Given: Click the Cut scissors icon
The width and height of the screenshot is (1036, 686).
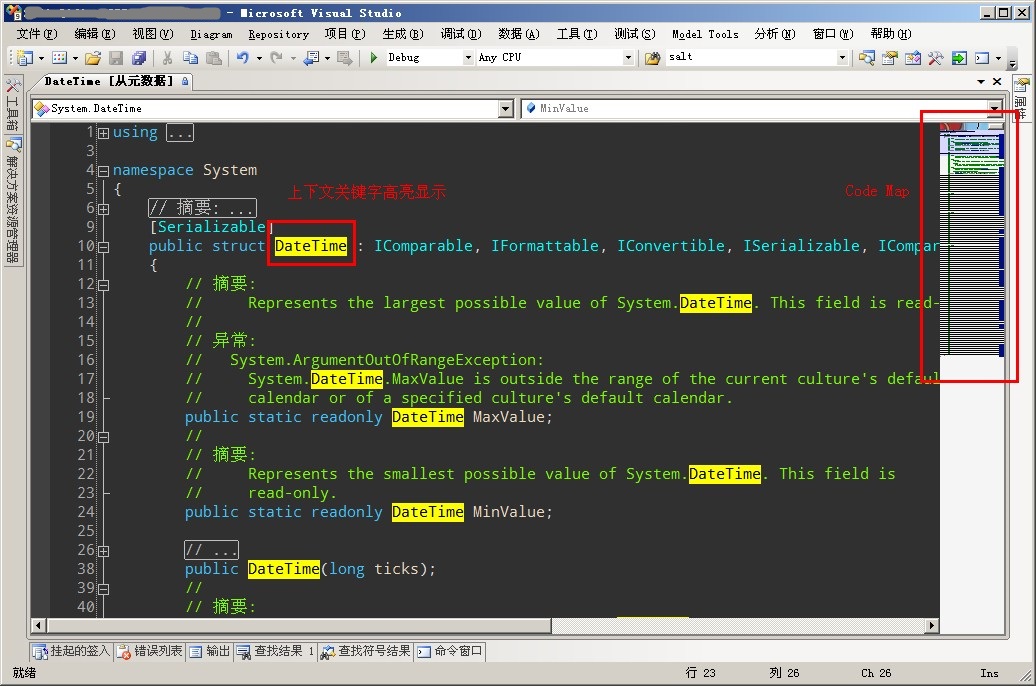Looking at the screenshot, I should point(168,58).
